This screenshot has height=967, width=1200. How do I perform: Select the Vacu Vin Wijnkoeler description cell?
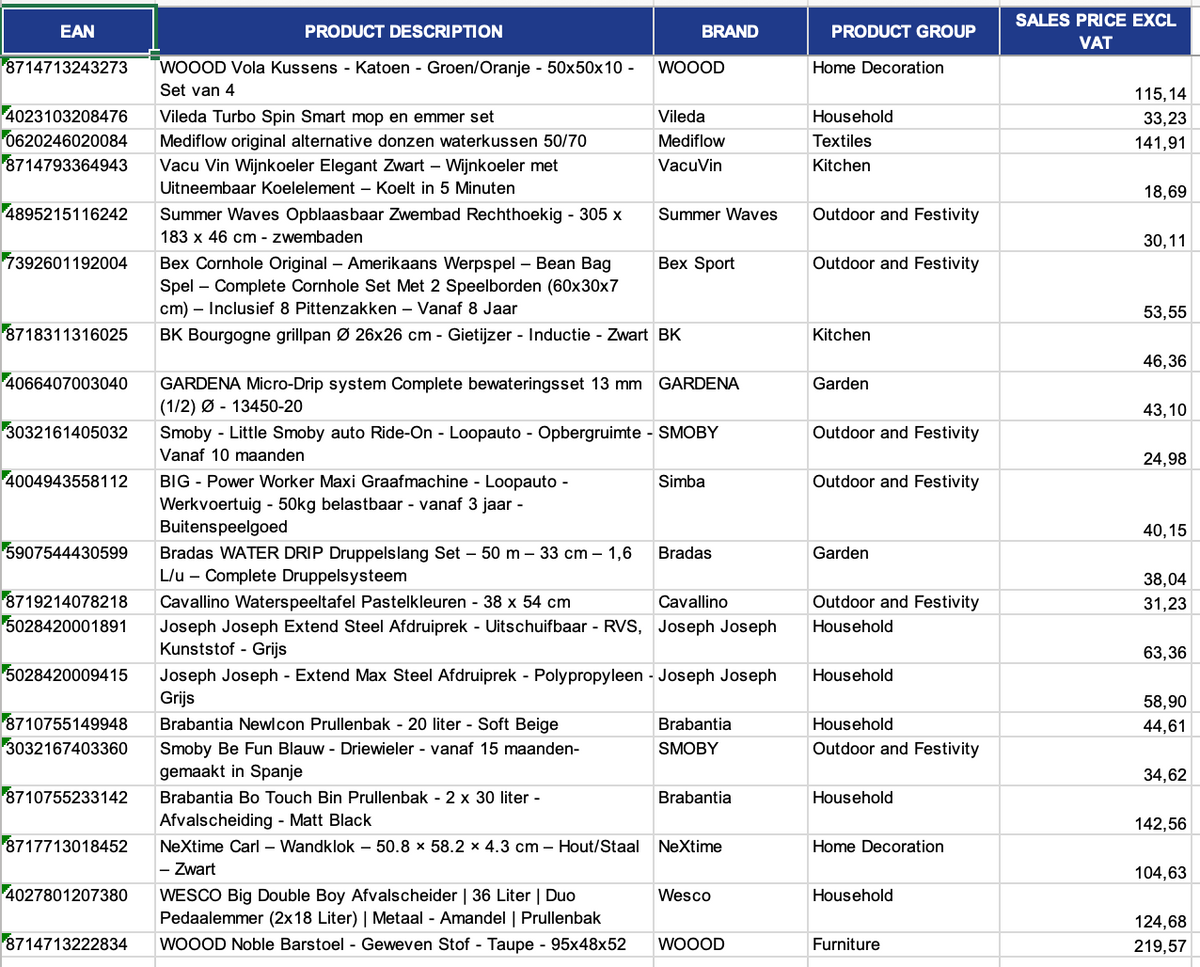(x=404, y=177)
